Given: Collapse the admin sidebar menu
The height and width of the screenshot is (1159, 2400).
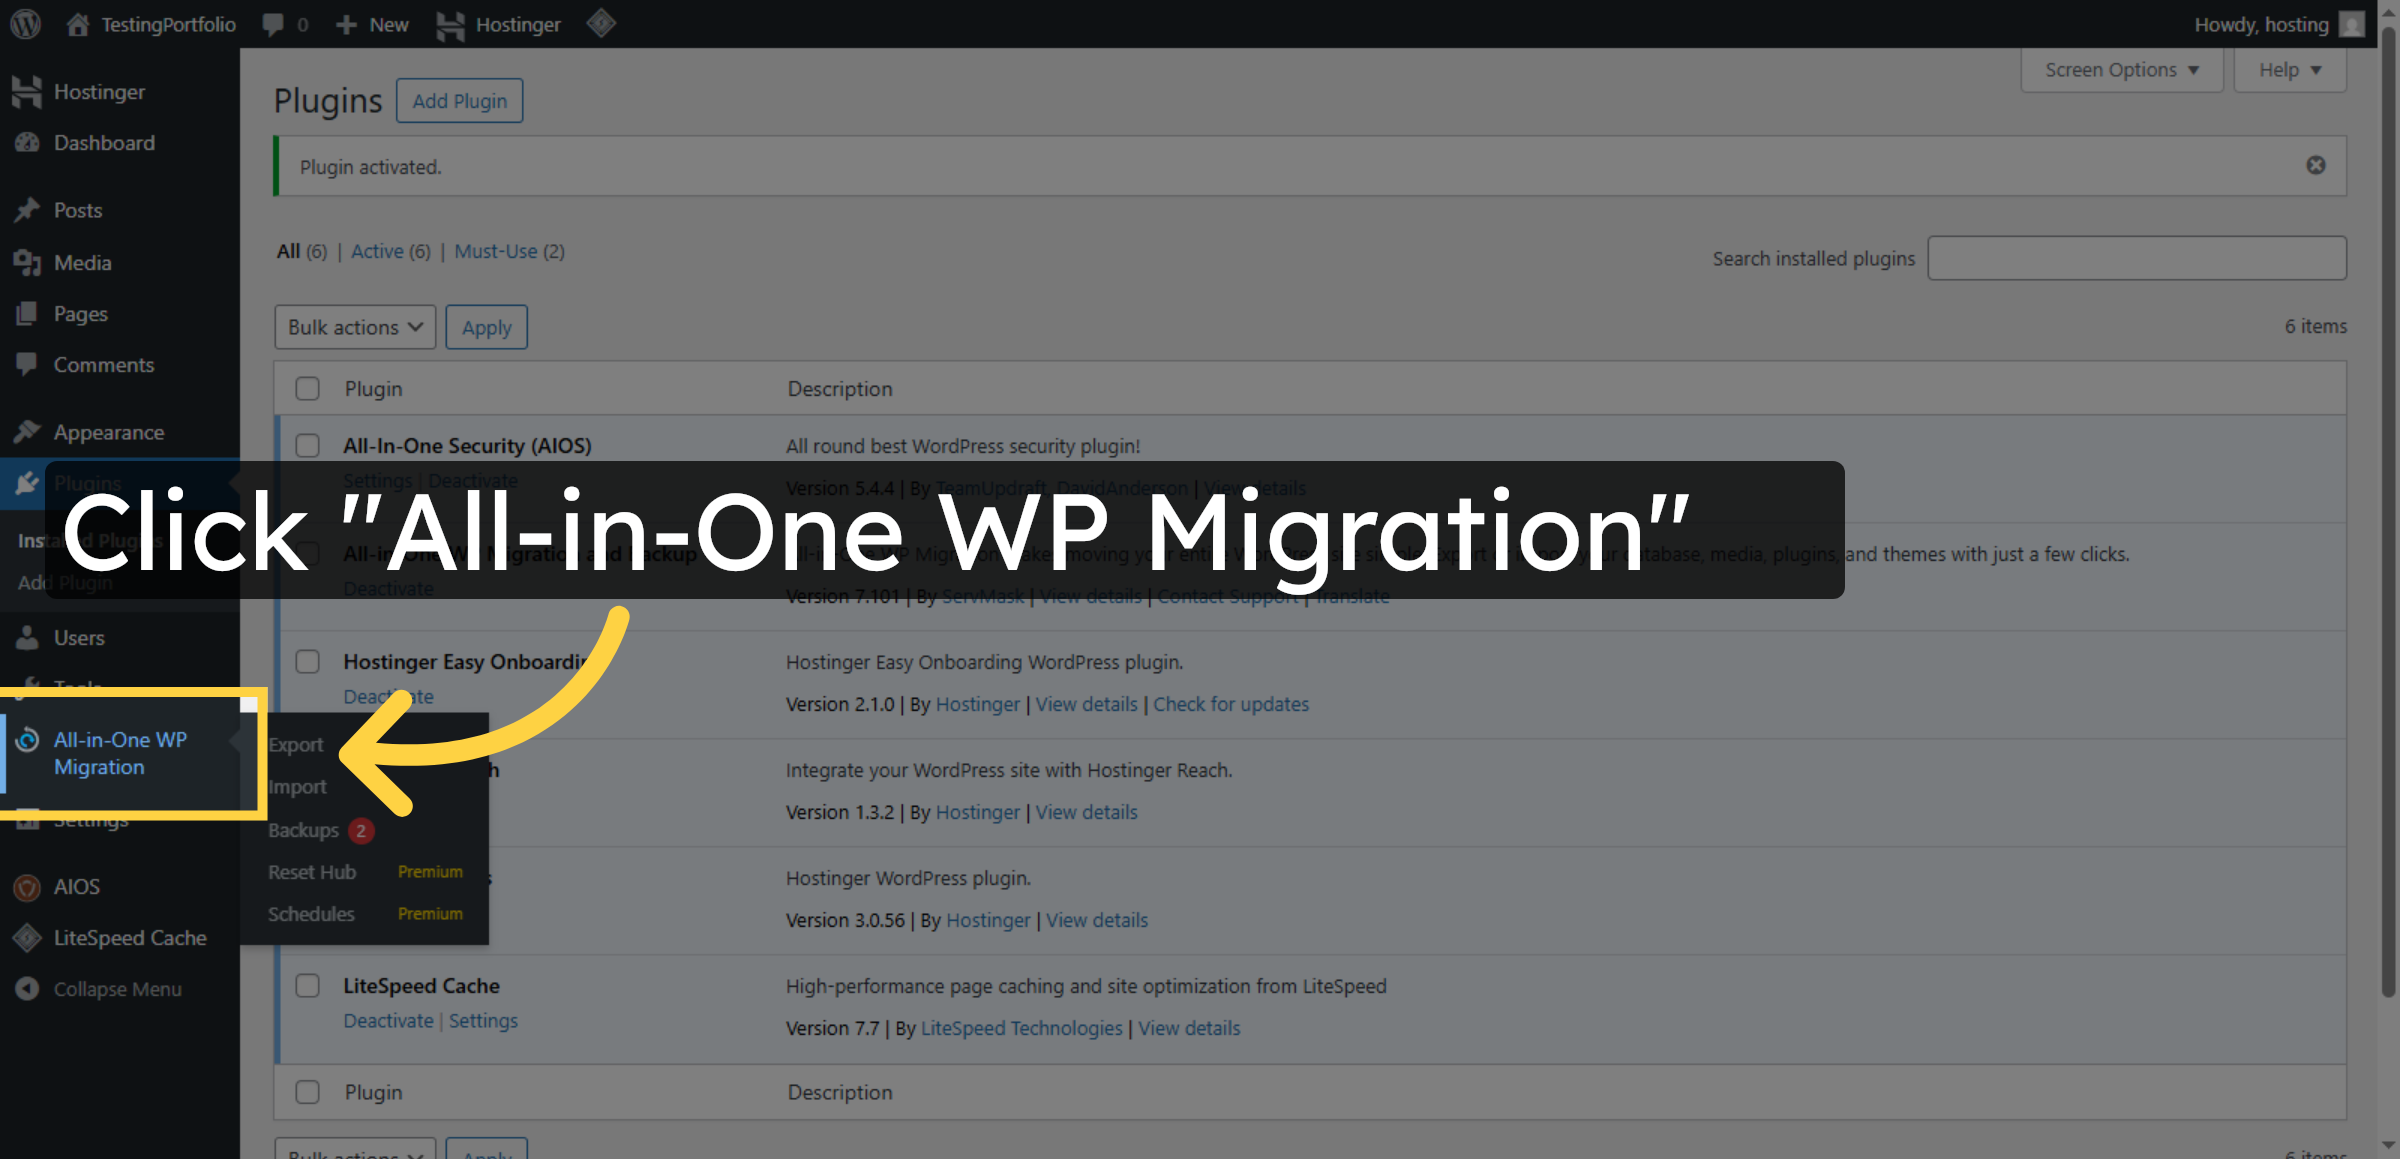Looking at the screenshot, I should 116,989.
